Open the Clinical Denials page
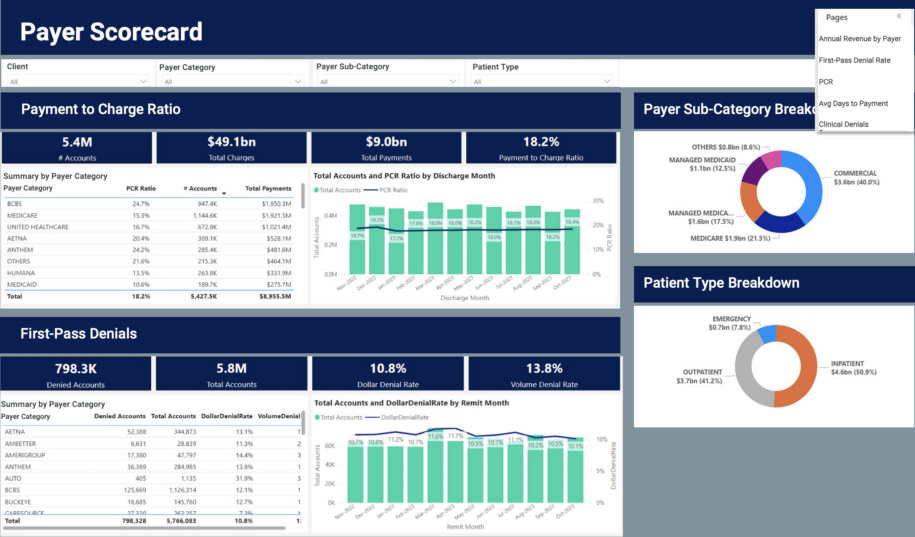Screen dimensions: 915x537 click(843, 124)
